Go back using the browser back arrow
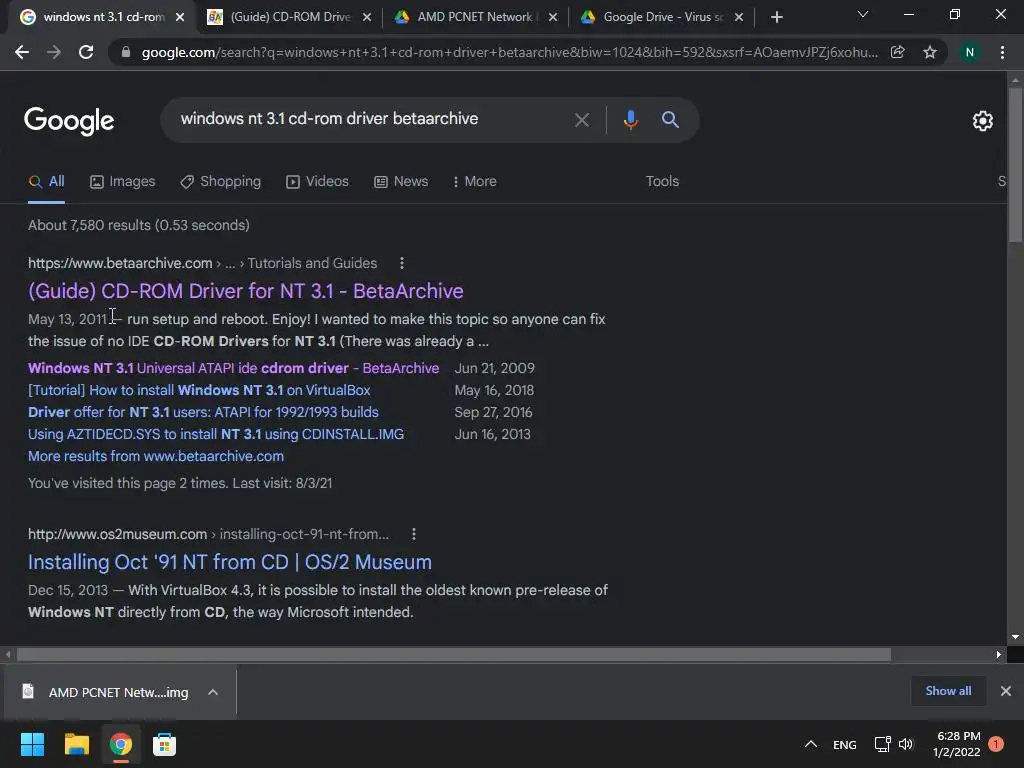Screen dimensions: 1024x768 point(22,52)
